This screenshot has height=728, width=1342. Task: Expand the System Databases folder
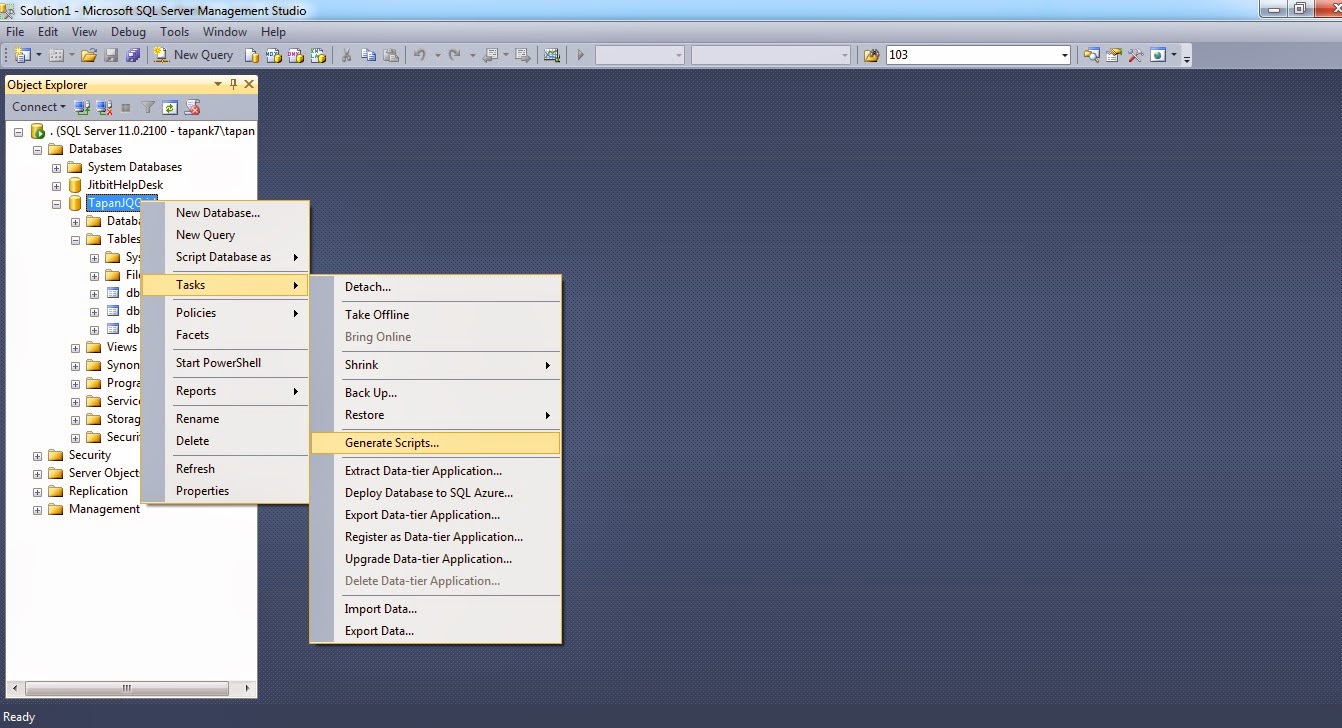coord(57,167)
